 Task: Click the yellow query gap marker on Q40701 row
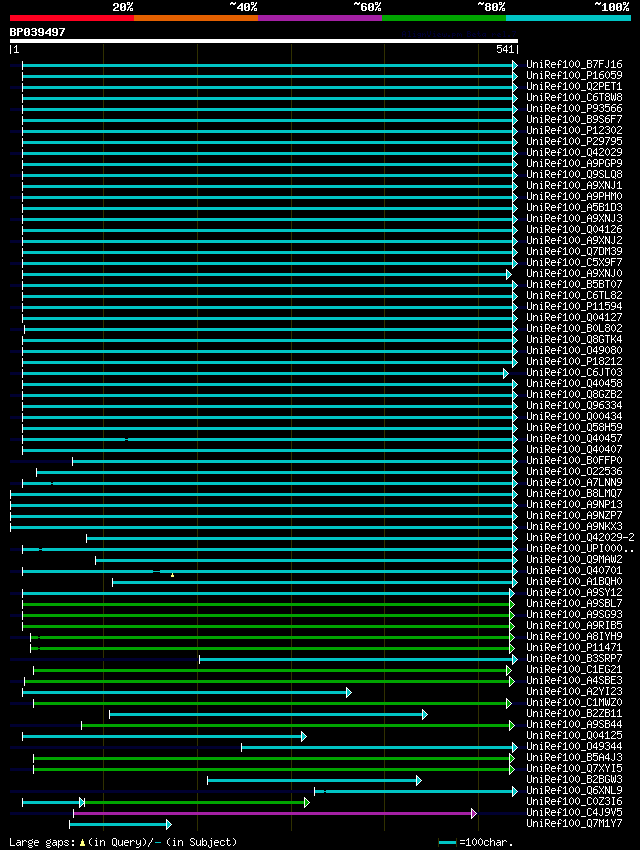click(172, 575)
